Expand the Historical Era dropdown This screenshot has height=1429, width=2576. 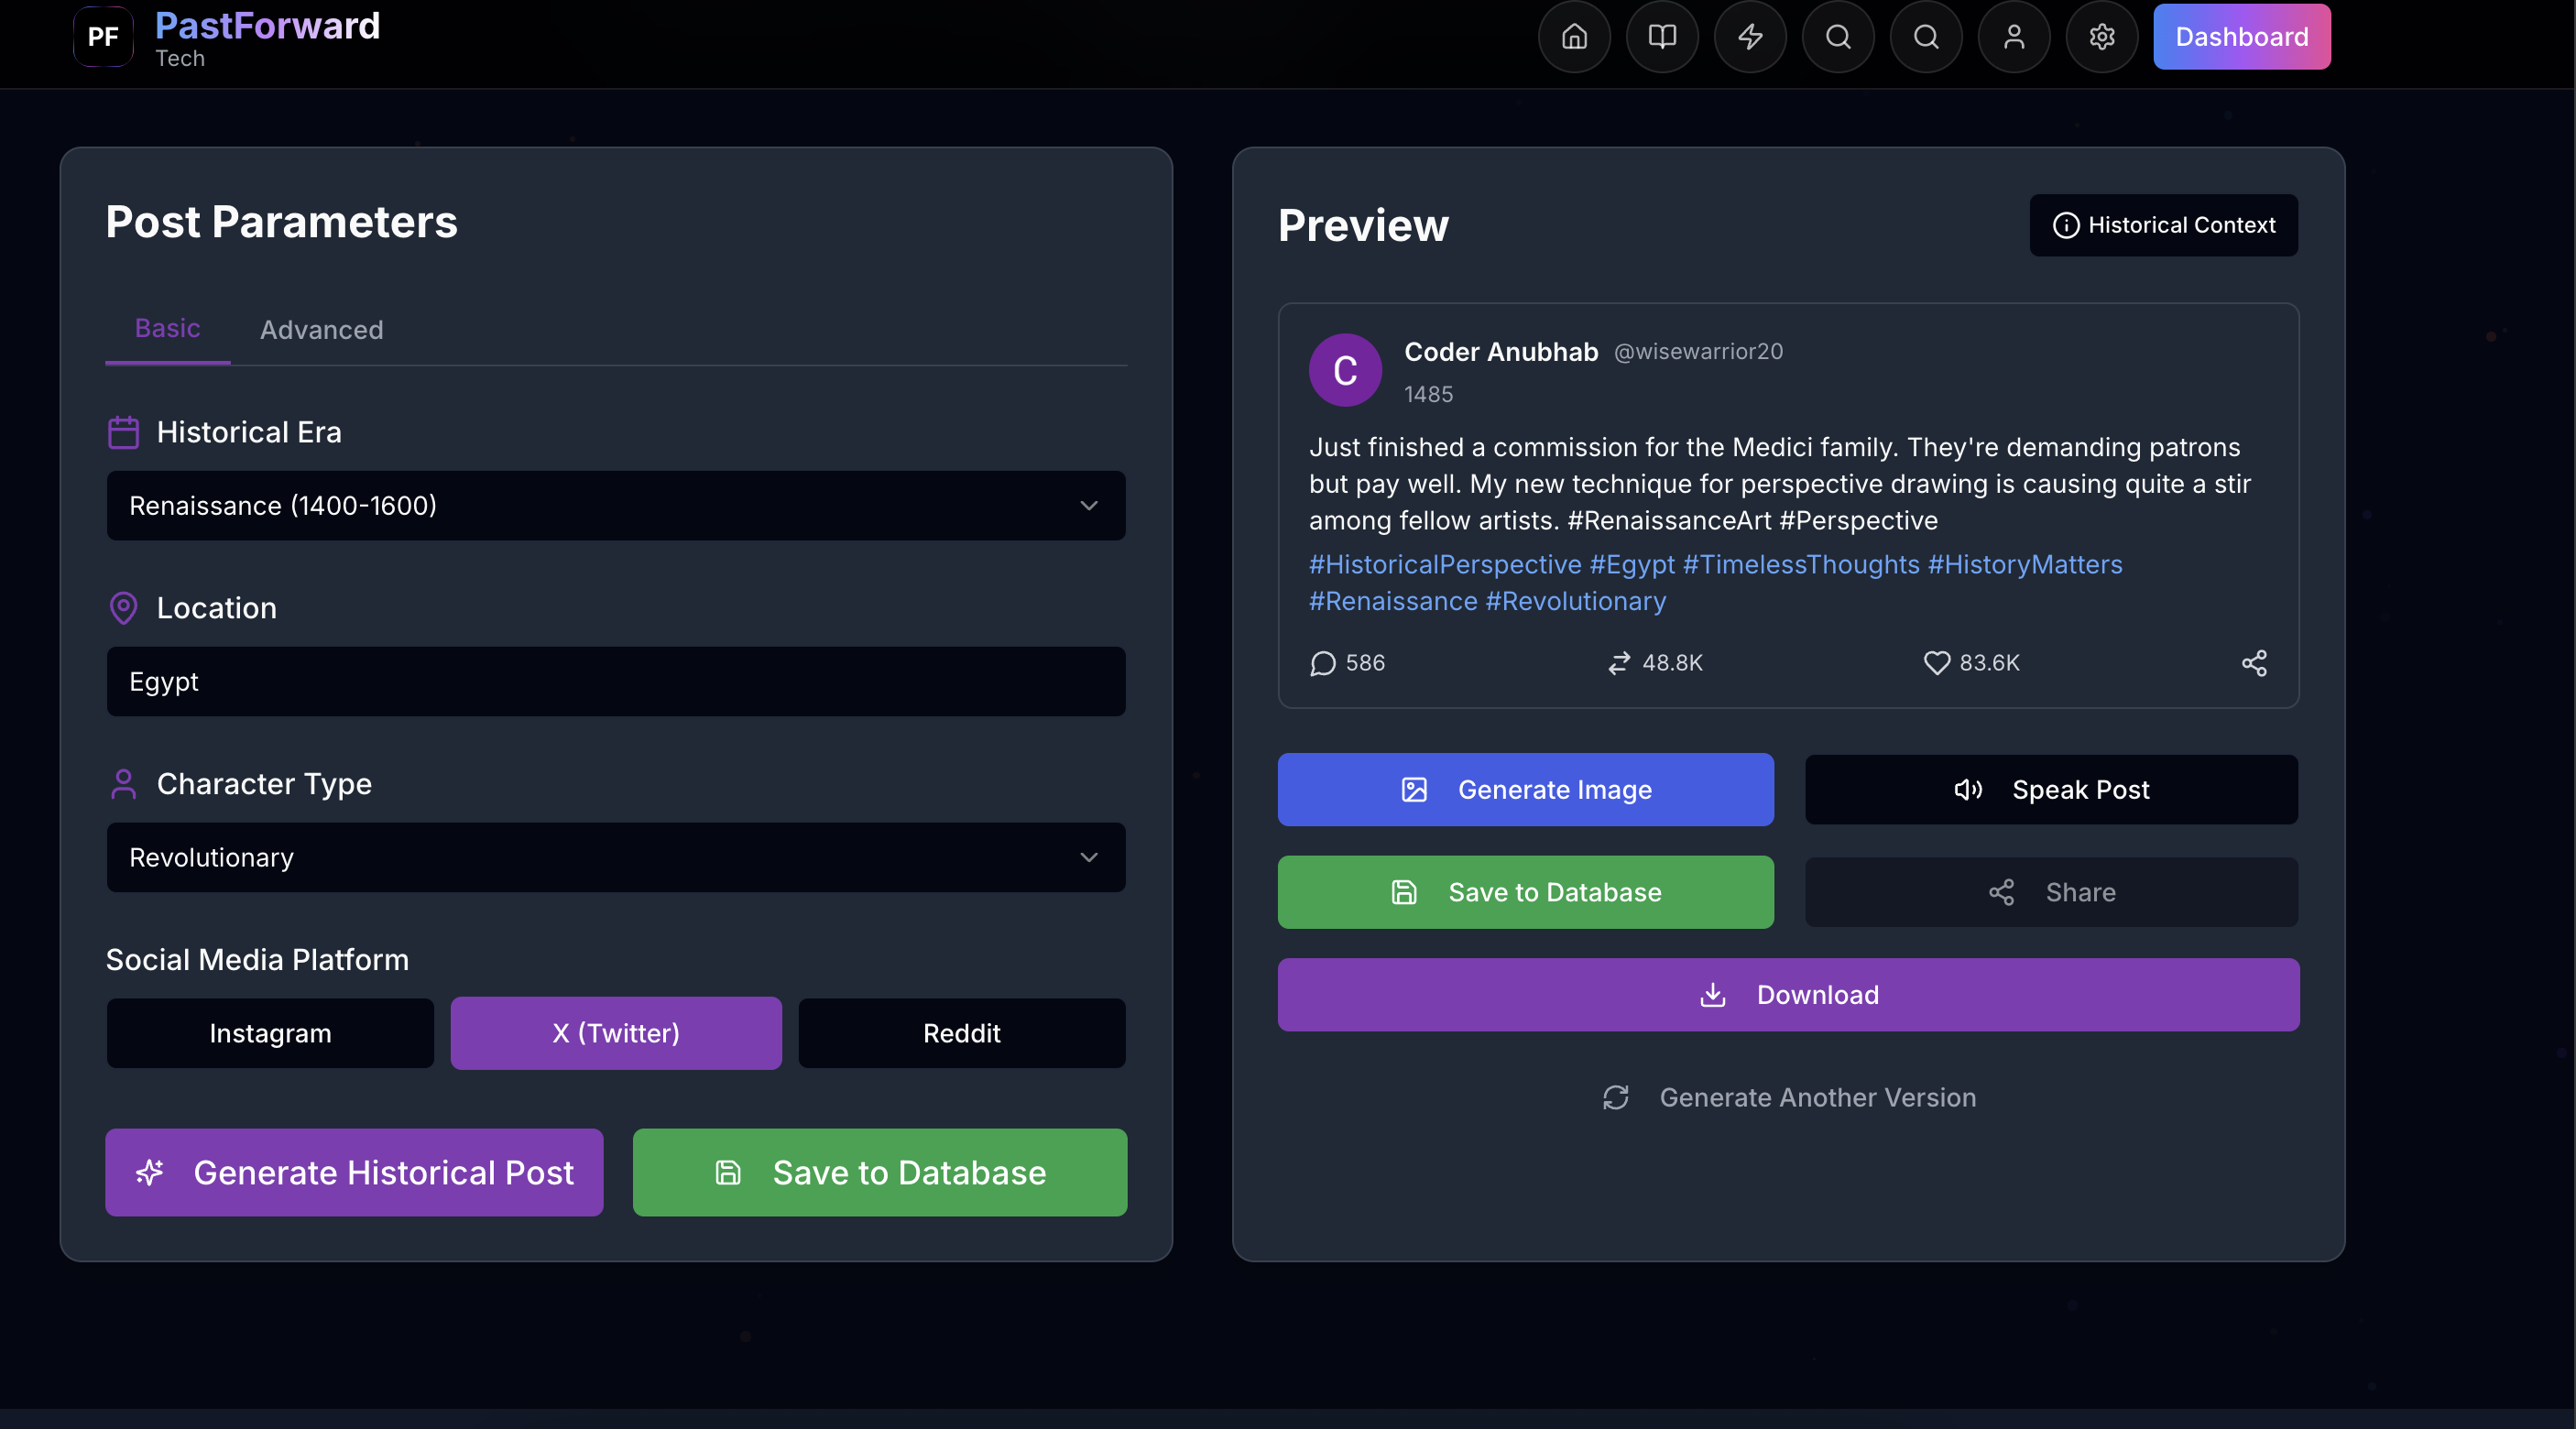616,506
